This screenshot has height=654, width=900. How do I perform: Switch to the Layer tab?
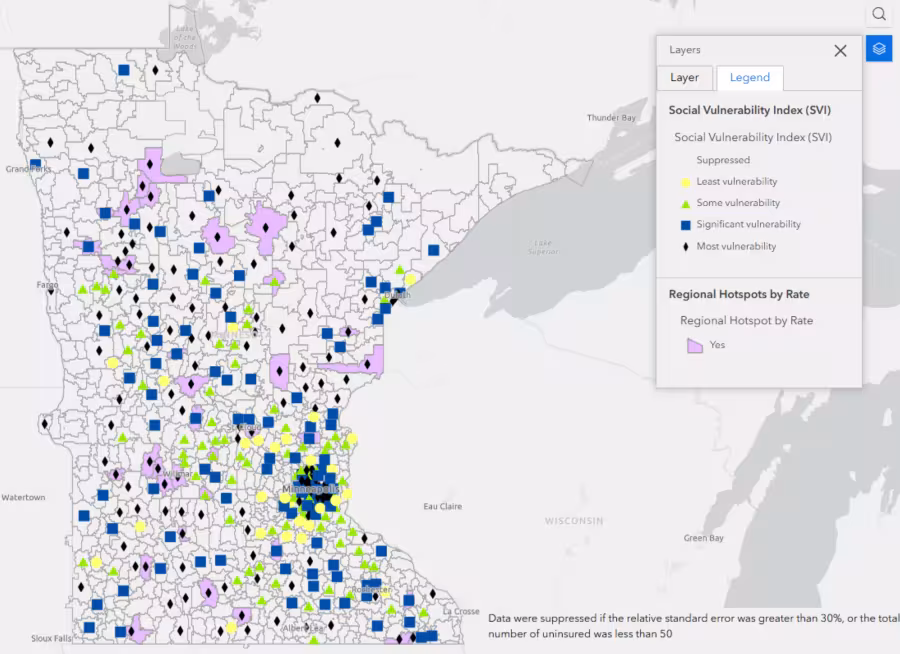coord(684,77)
